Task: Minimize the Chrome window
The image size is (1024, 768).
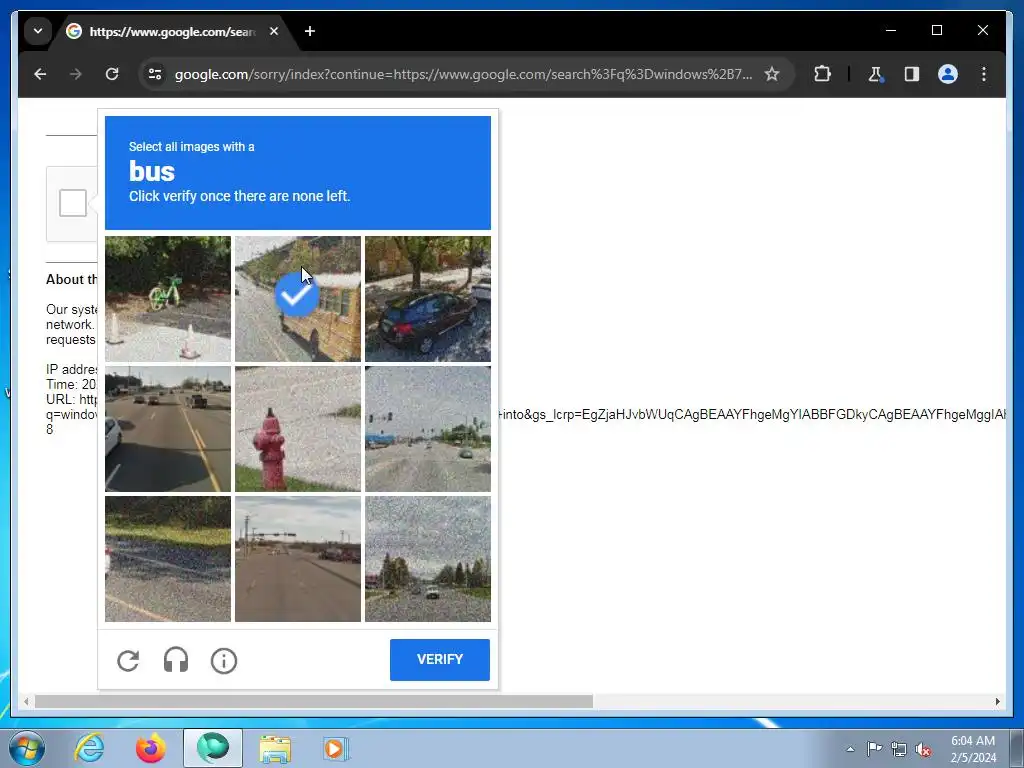Action: (x=891, y=30)
